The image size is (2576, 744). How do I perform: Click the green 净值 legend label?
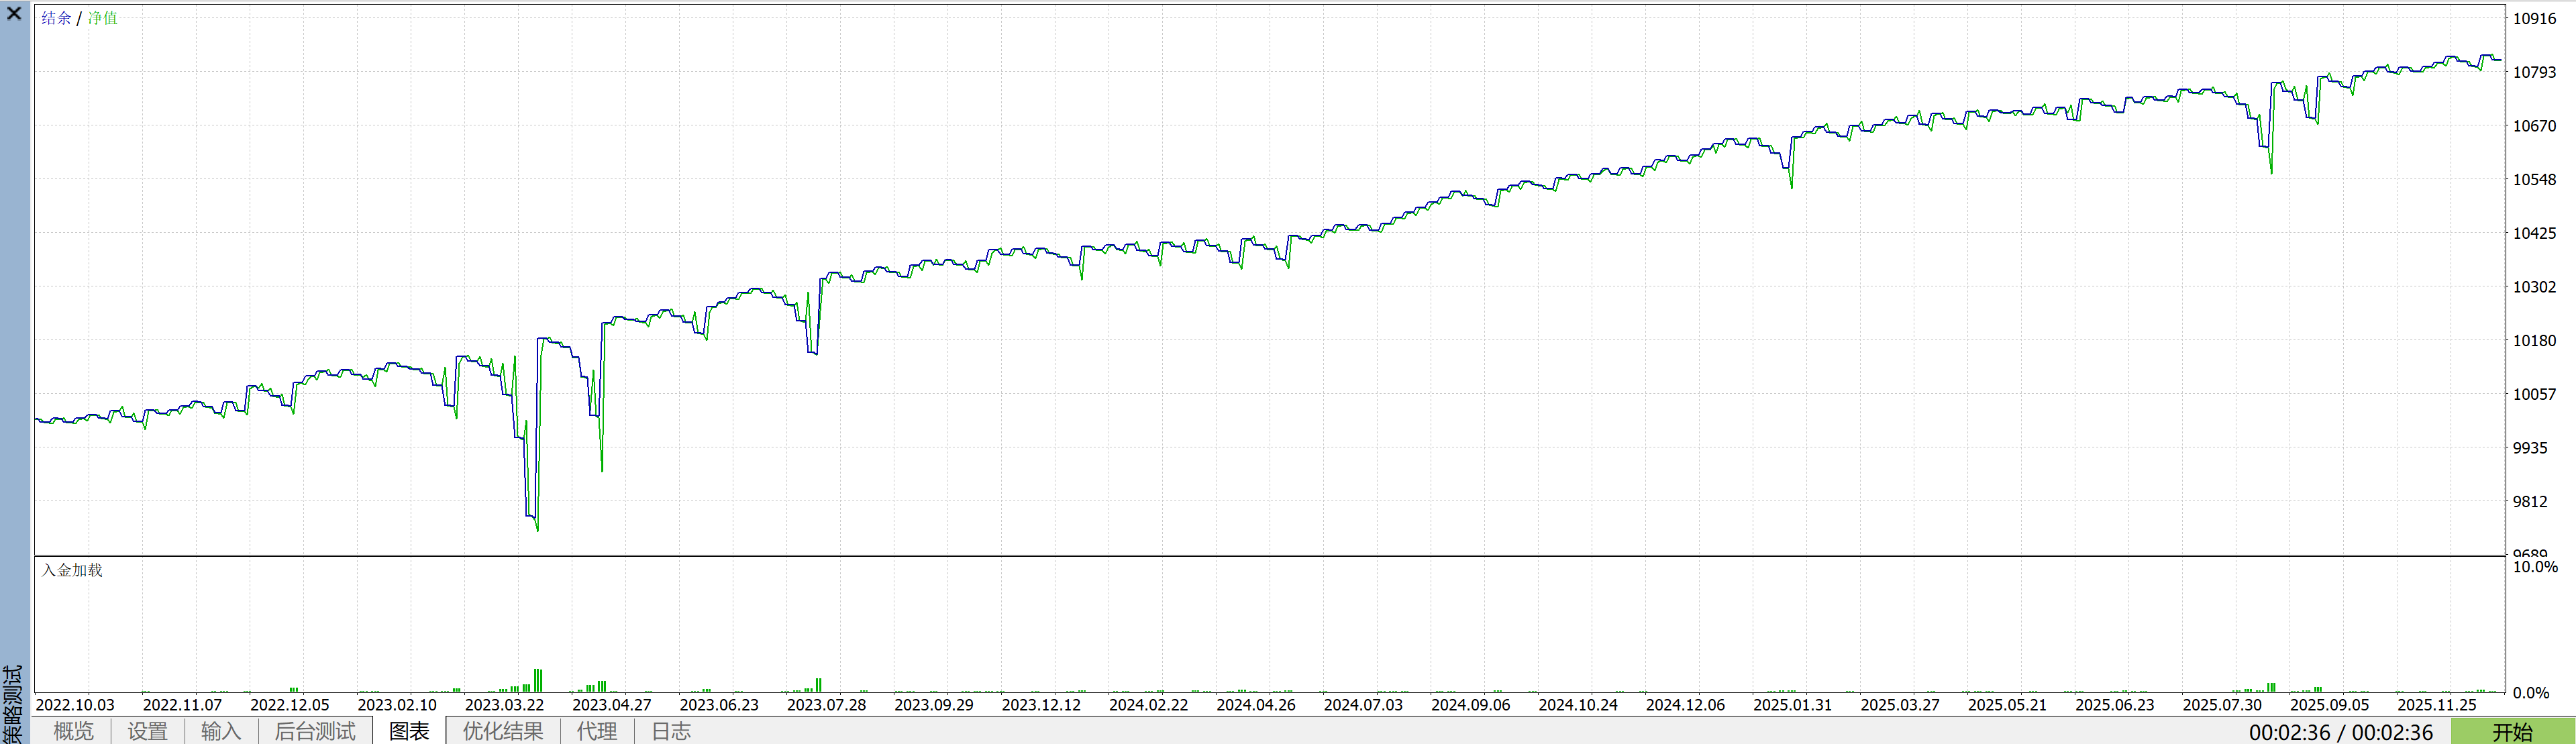pyautogui.click(x=102, y=18)
